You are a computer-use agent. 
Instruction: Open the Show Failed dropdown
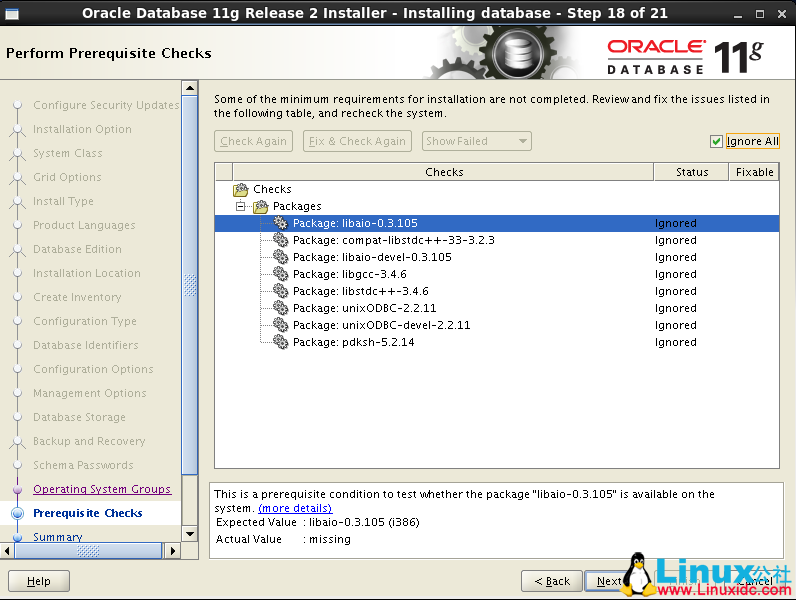click(x=477, y=141)
